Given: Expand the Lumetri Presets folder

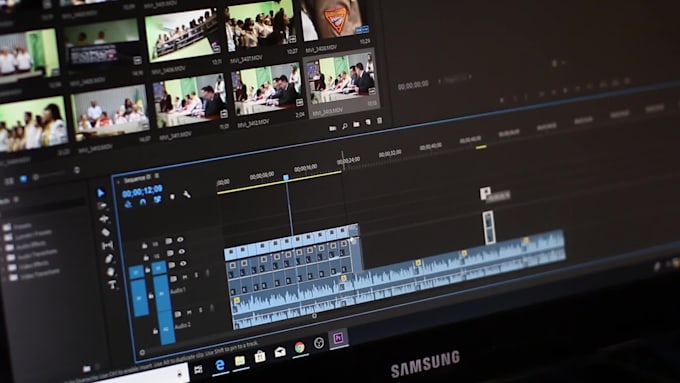Looking at the screenshot, I should 29,235.
